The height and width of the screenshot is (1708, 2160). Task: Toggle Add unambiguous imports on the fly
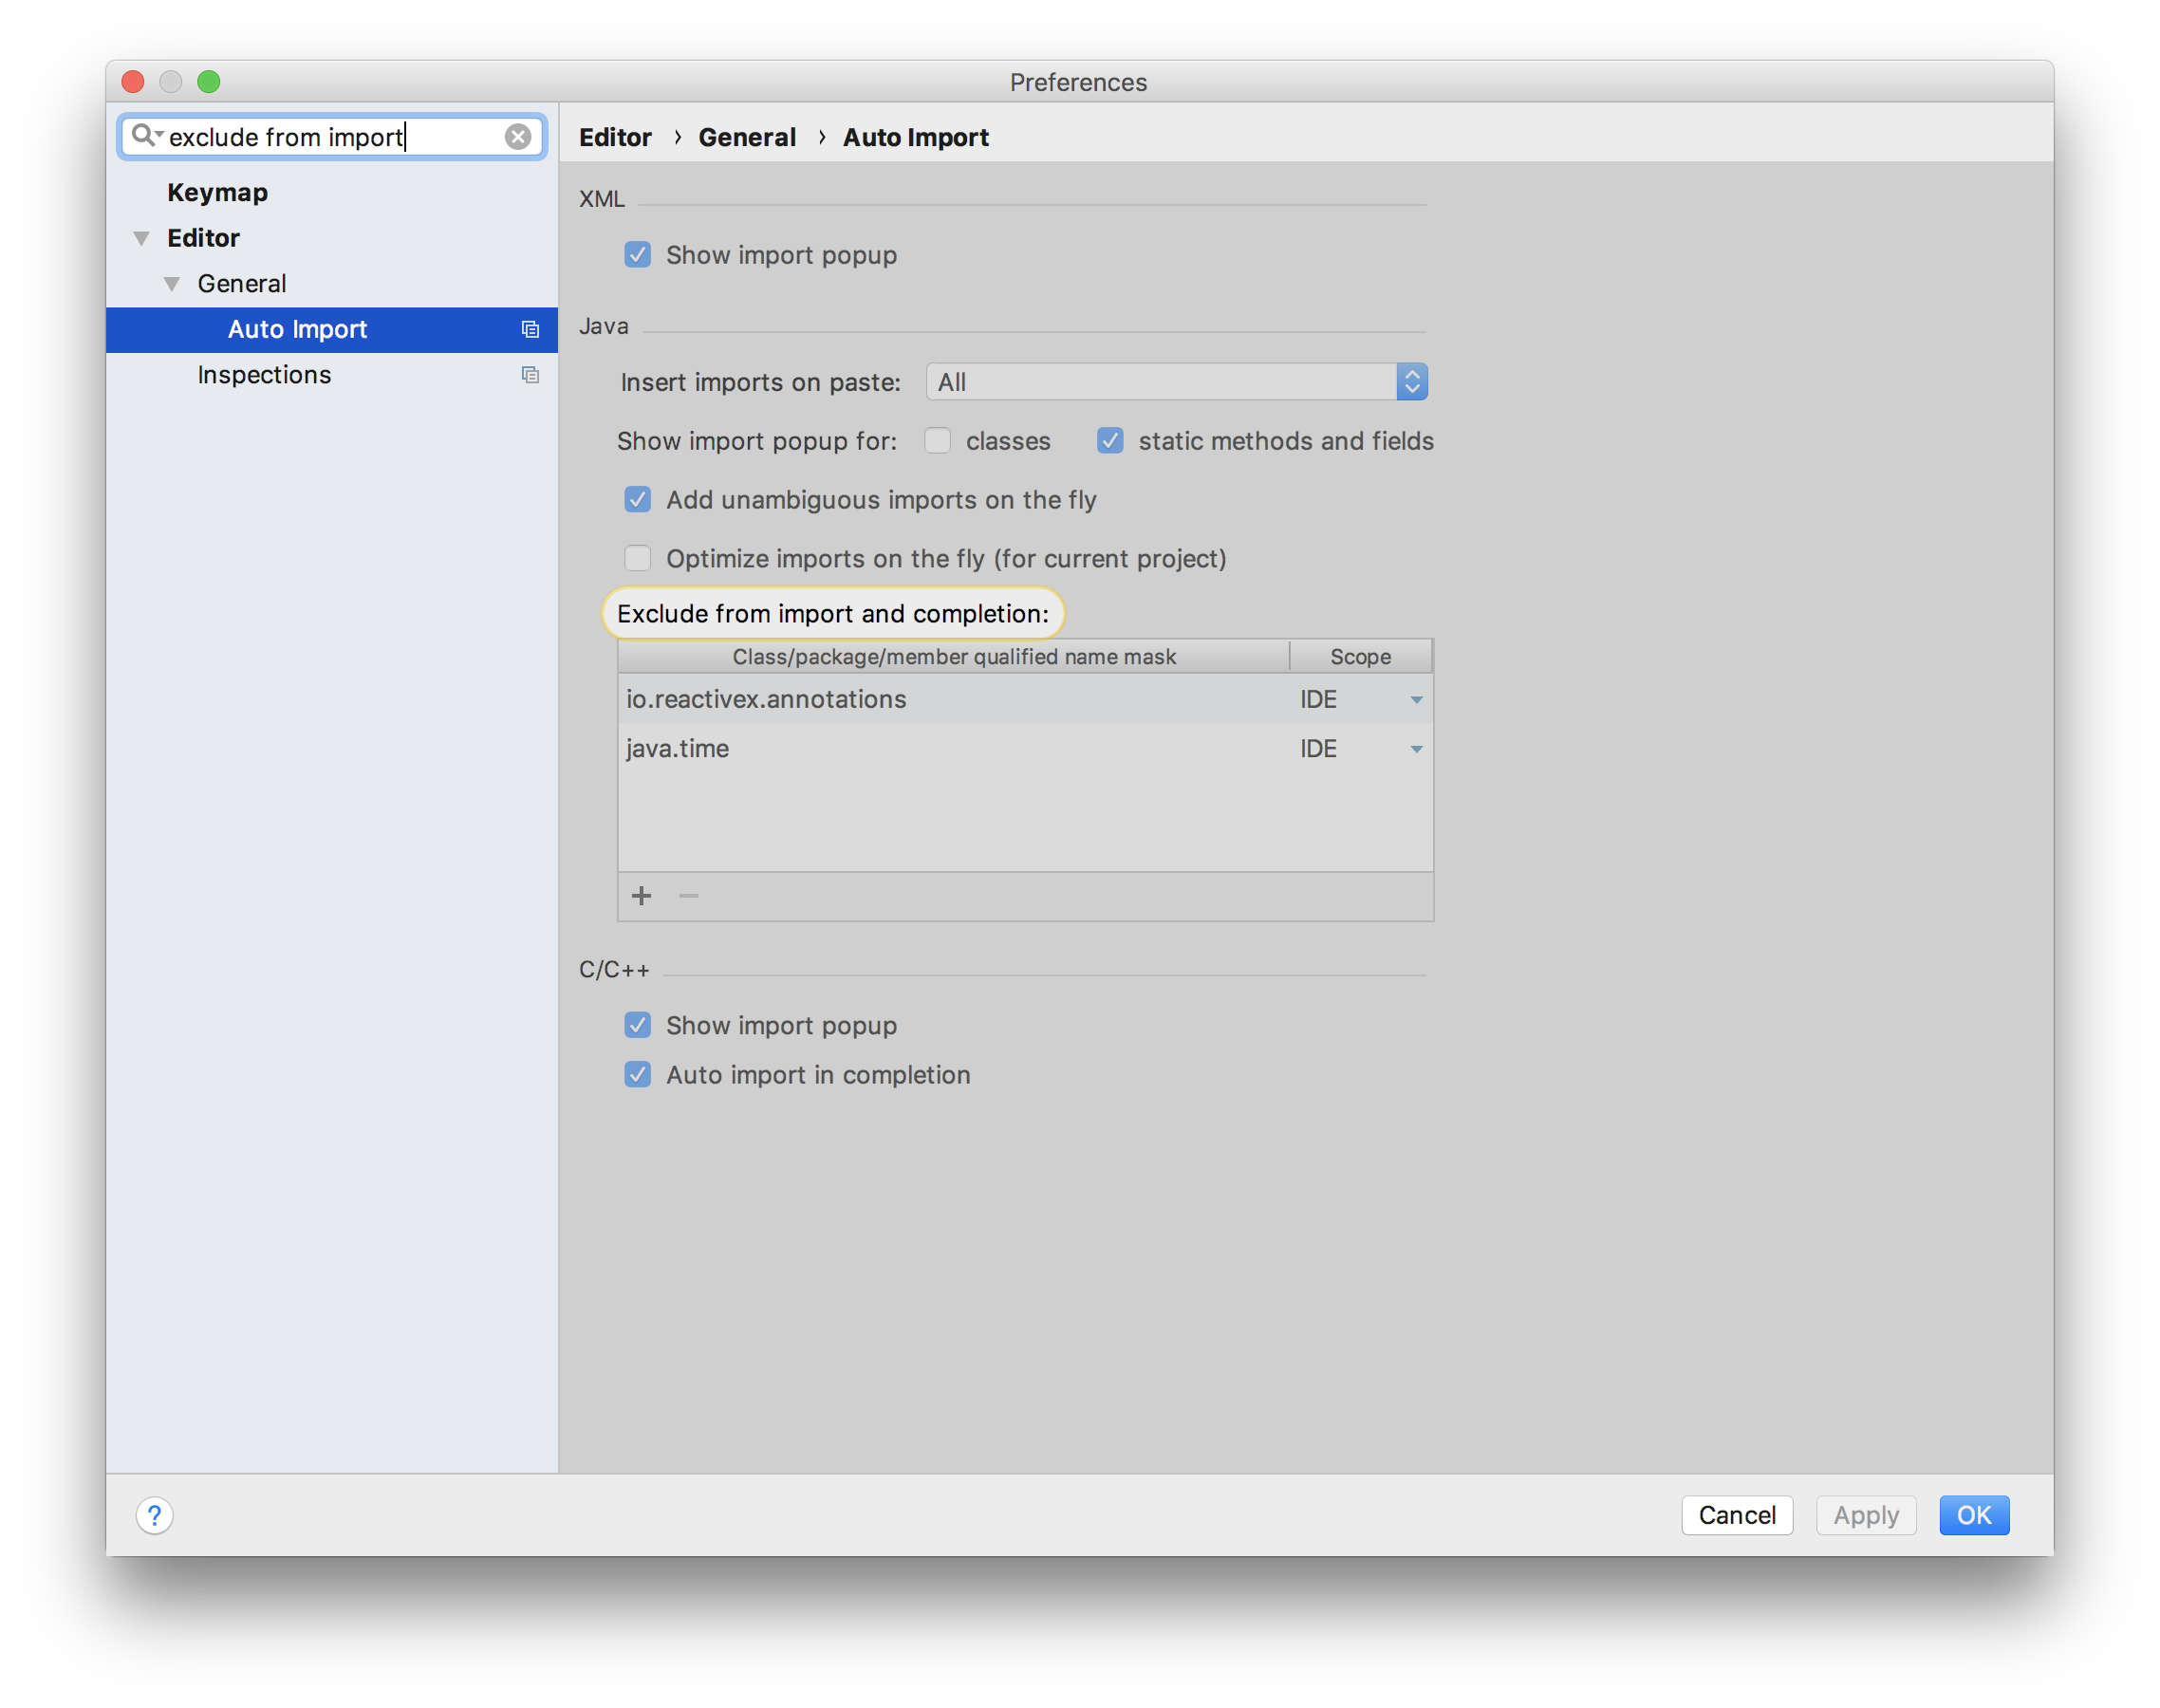tap(637, 500)
